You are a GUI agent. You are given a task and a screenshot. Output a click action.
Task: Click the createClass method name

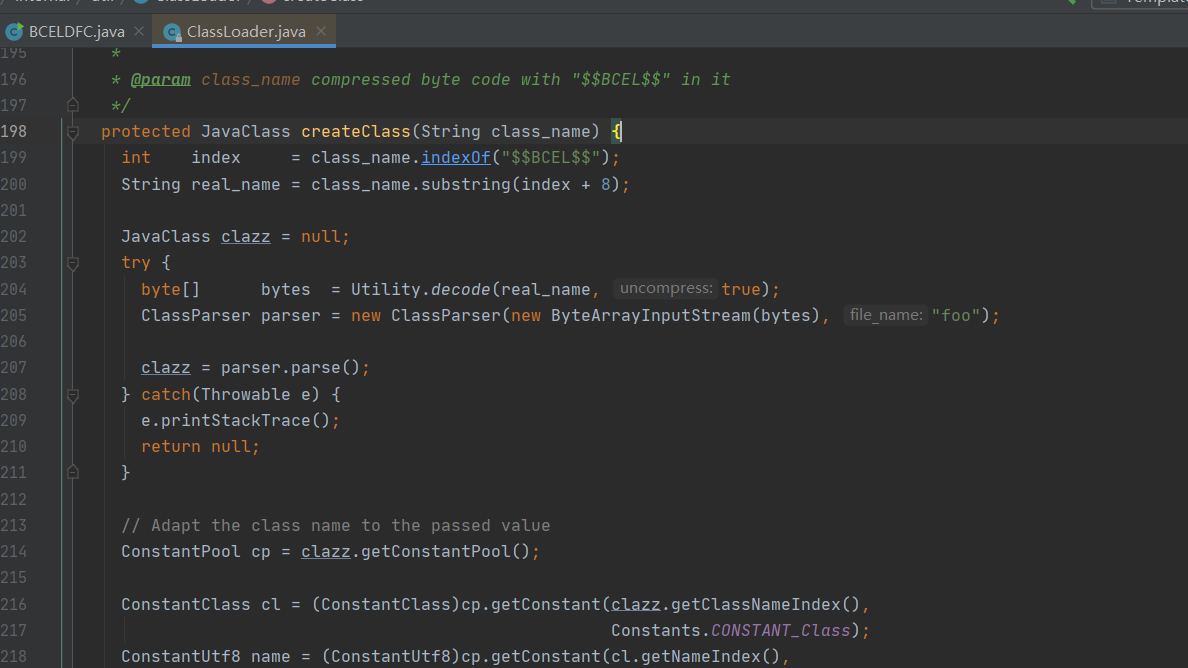coord(355,132)
